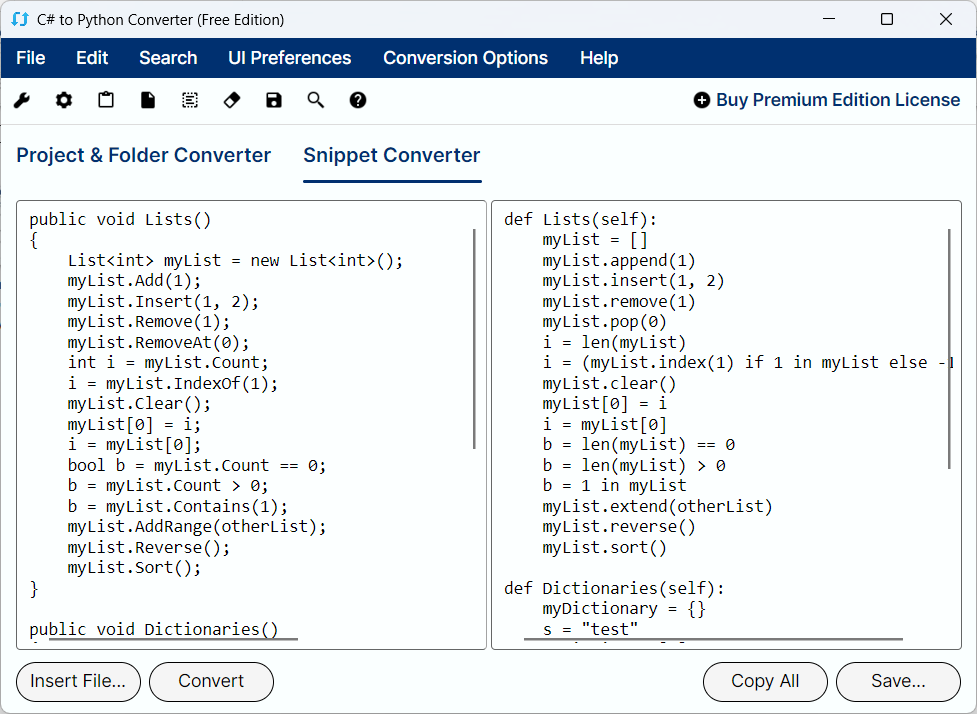Screen dimensions: 977x714
Task: Expand the Search menu
Action: [x=168, y=58]
